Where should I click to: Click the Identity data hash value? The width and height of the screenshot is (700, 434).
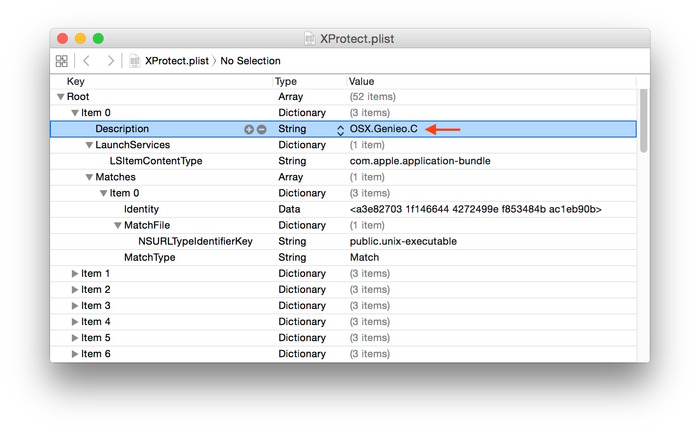475,209
